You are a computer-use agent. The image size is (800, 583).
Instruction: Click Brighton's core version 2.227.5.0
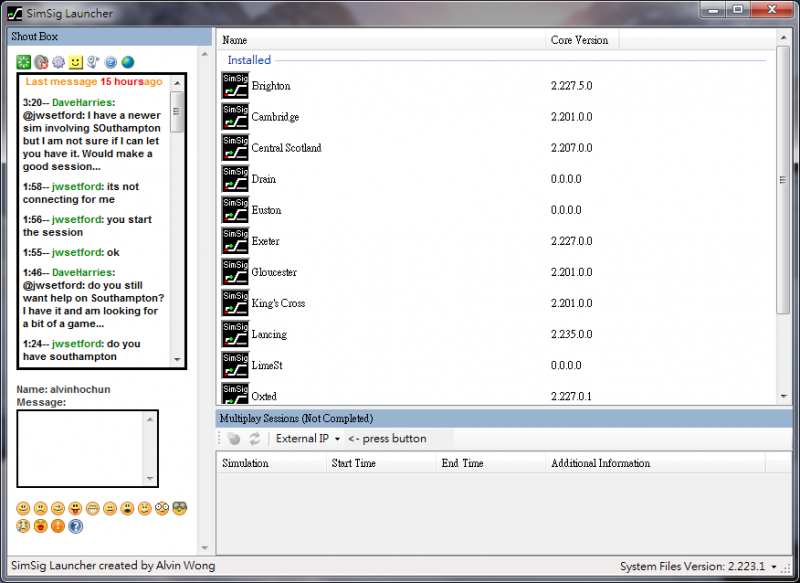coord(571,86)
